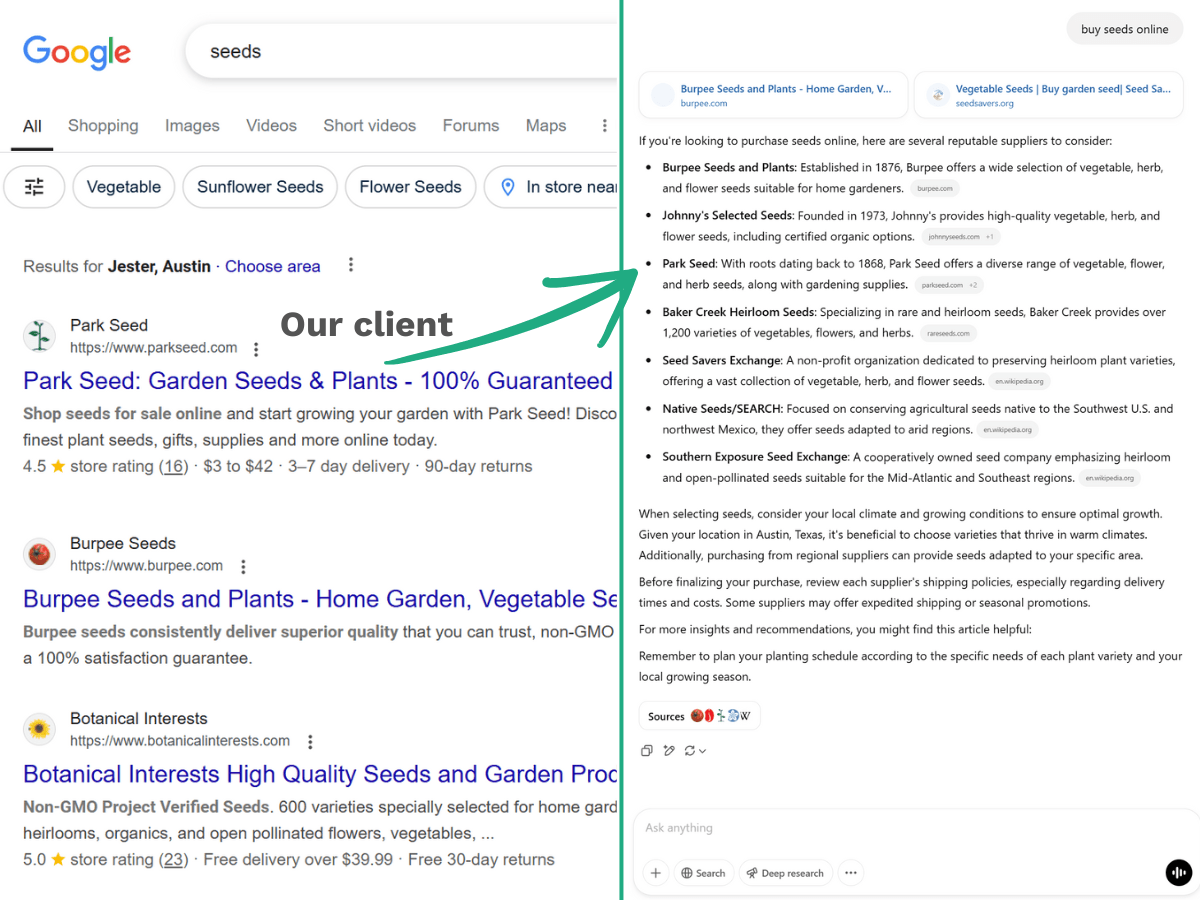Click the citation chip after Native Seeds/SEARCH
Image resolution: width=1200 pixels, height=900 pixels.
tap(1008, 430)
